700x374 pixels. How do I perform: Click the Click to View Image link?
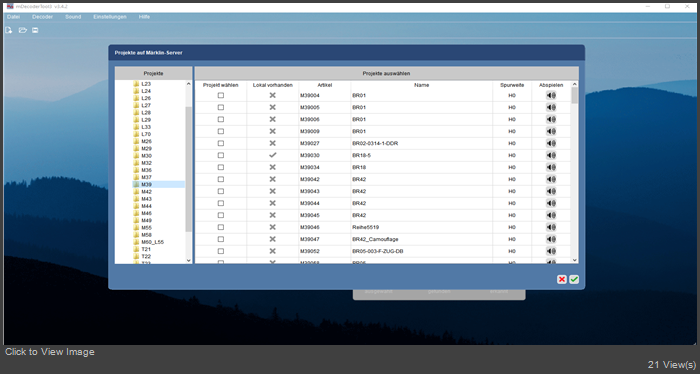click(x=50, y=352)
